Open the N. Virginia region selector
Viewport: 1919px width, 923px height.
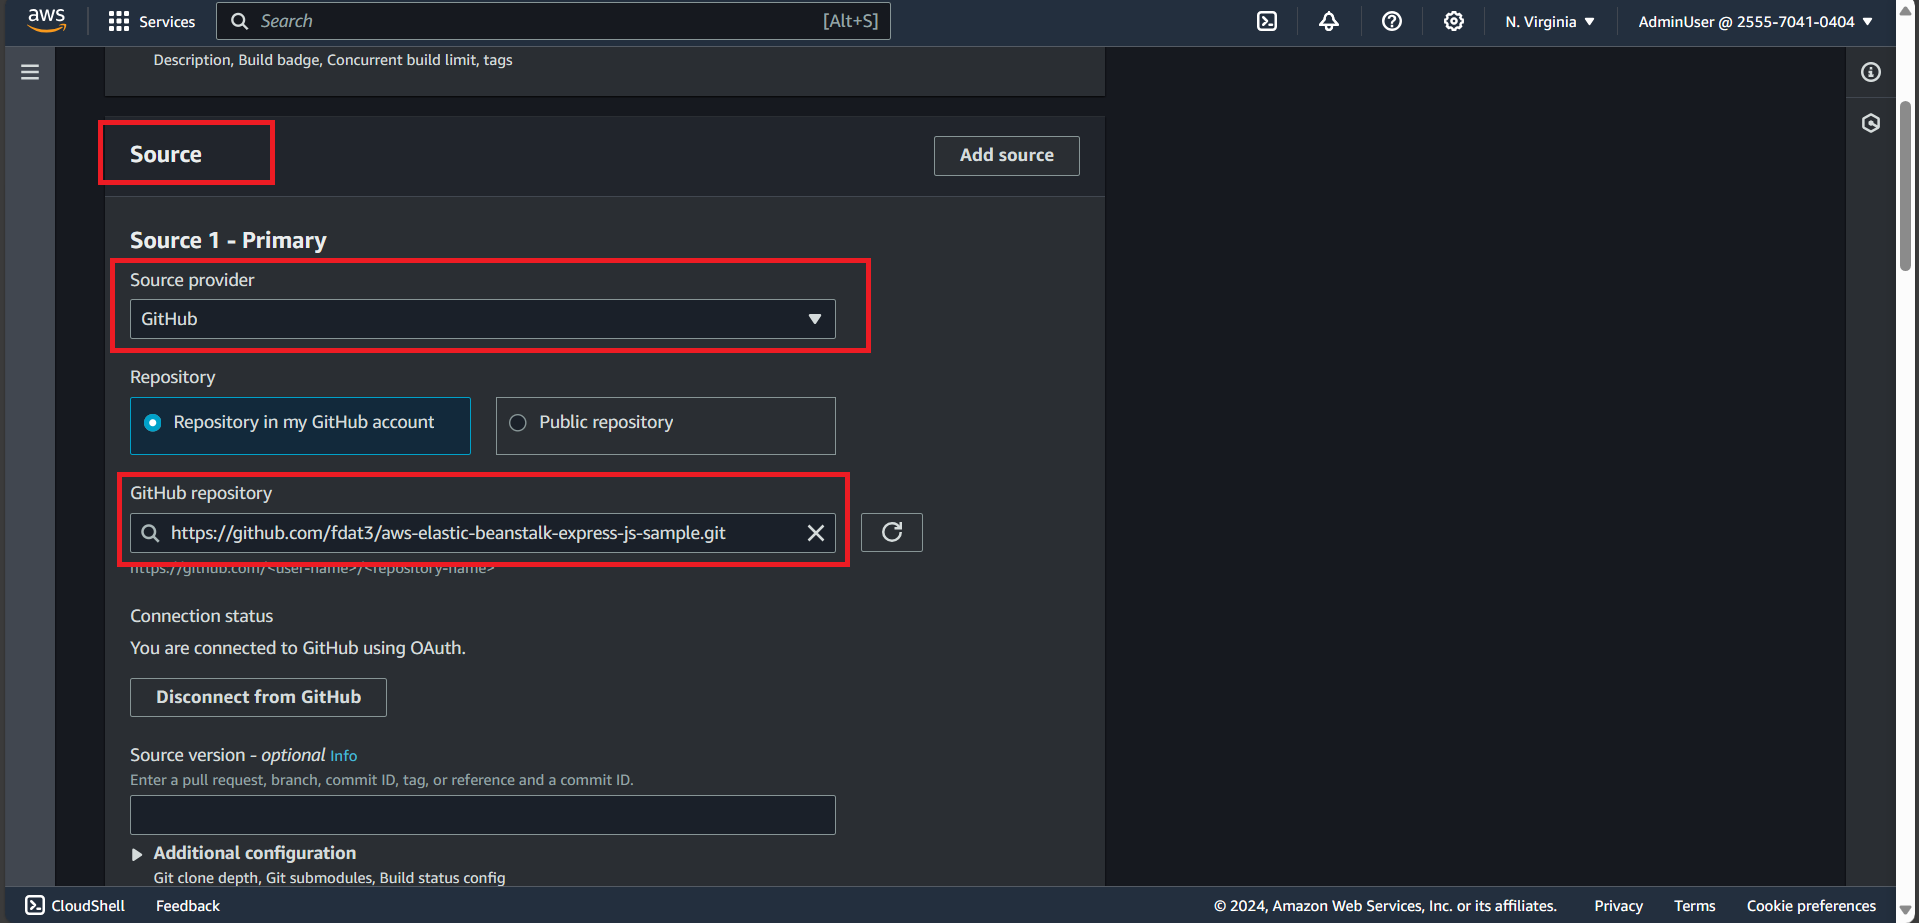point(1550,21)
